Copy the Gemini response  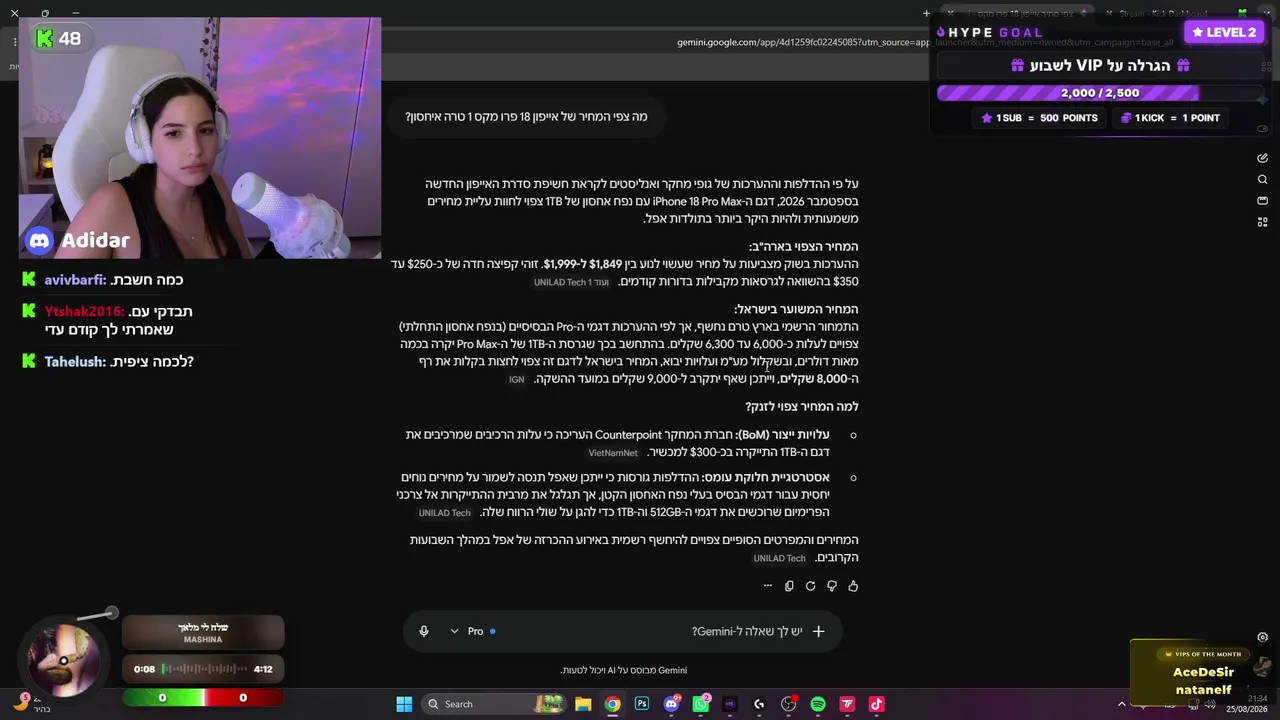click(x=789, y=586)
